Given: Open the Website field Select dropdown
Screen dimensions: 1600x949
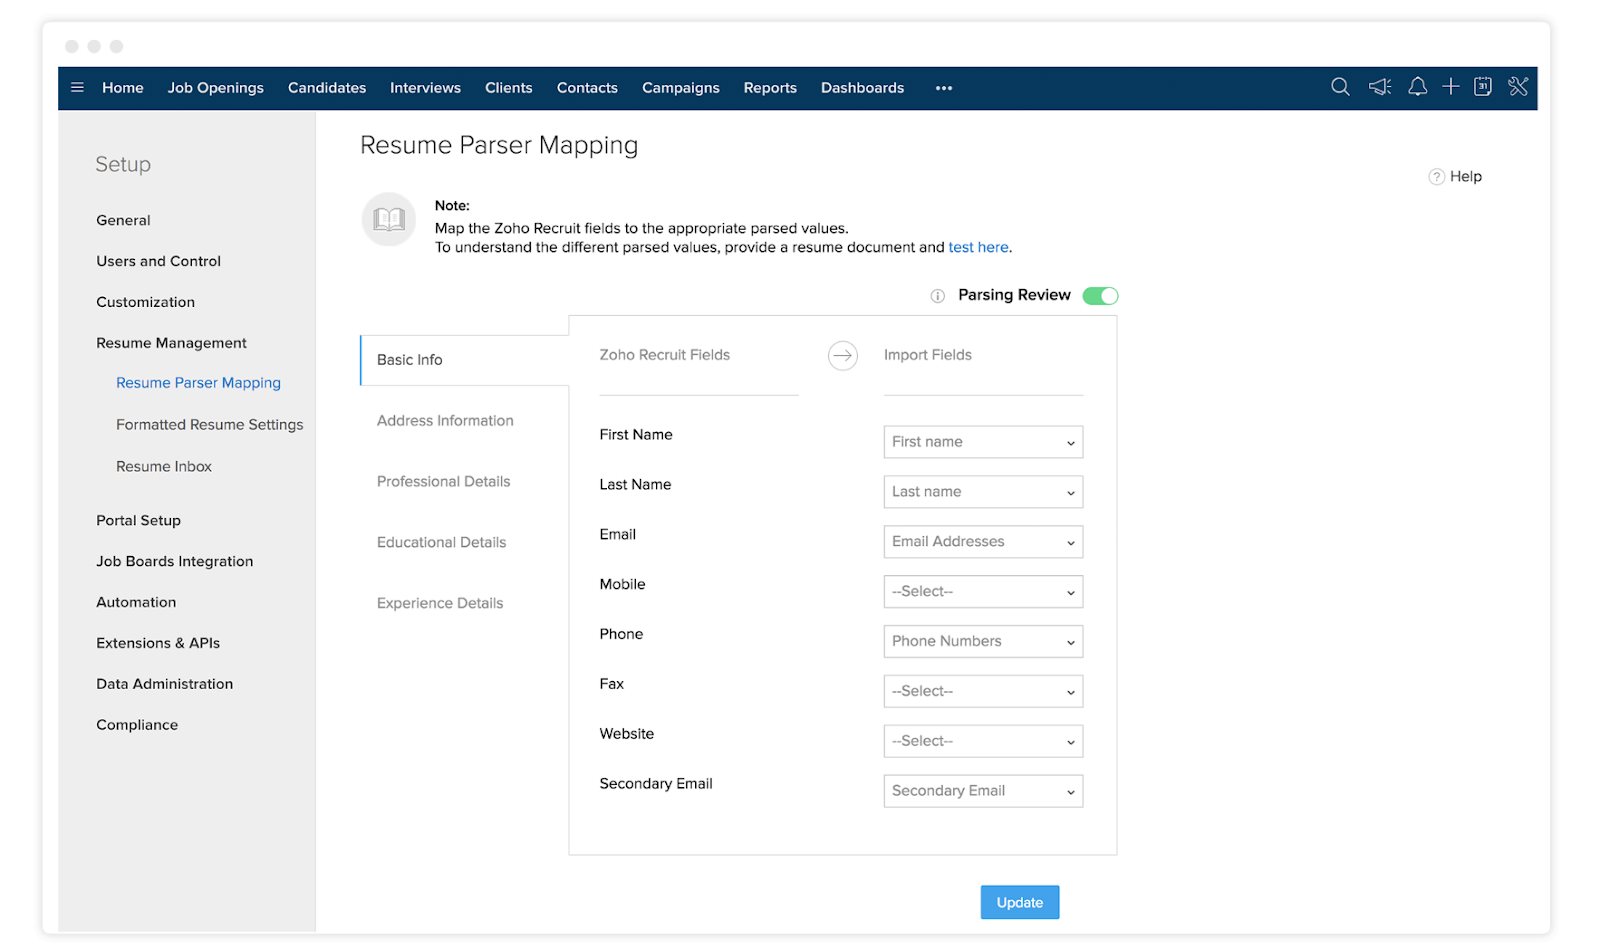Looking at the screenshot, I should 983,741.
